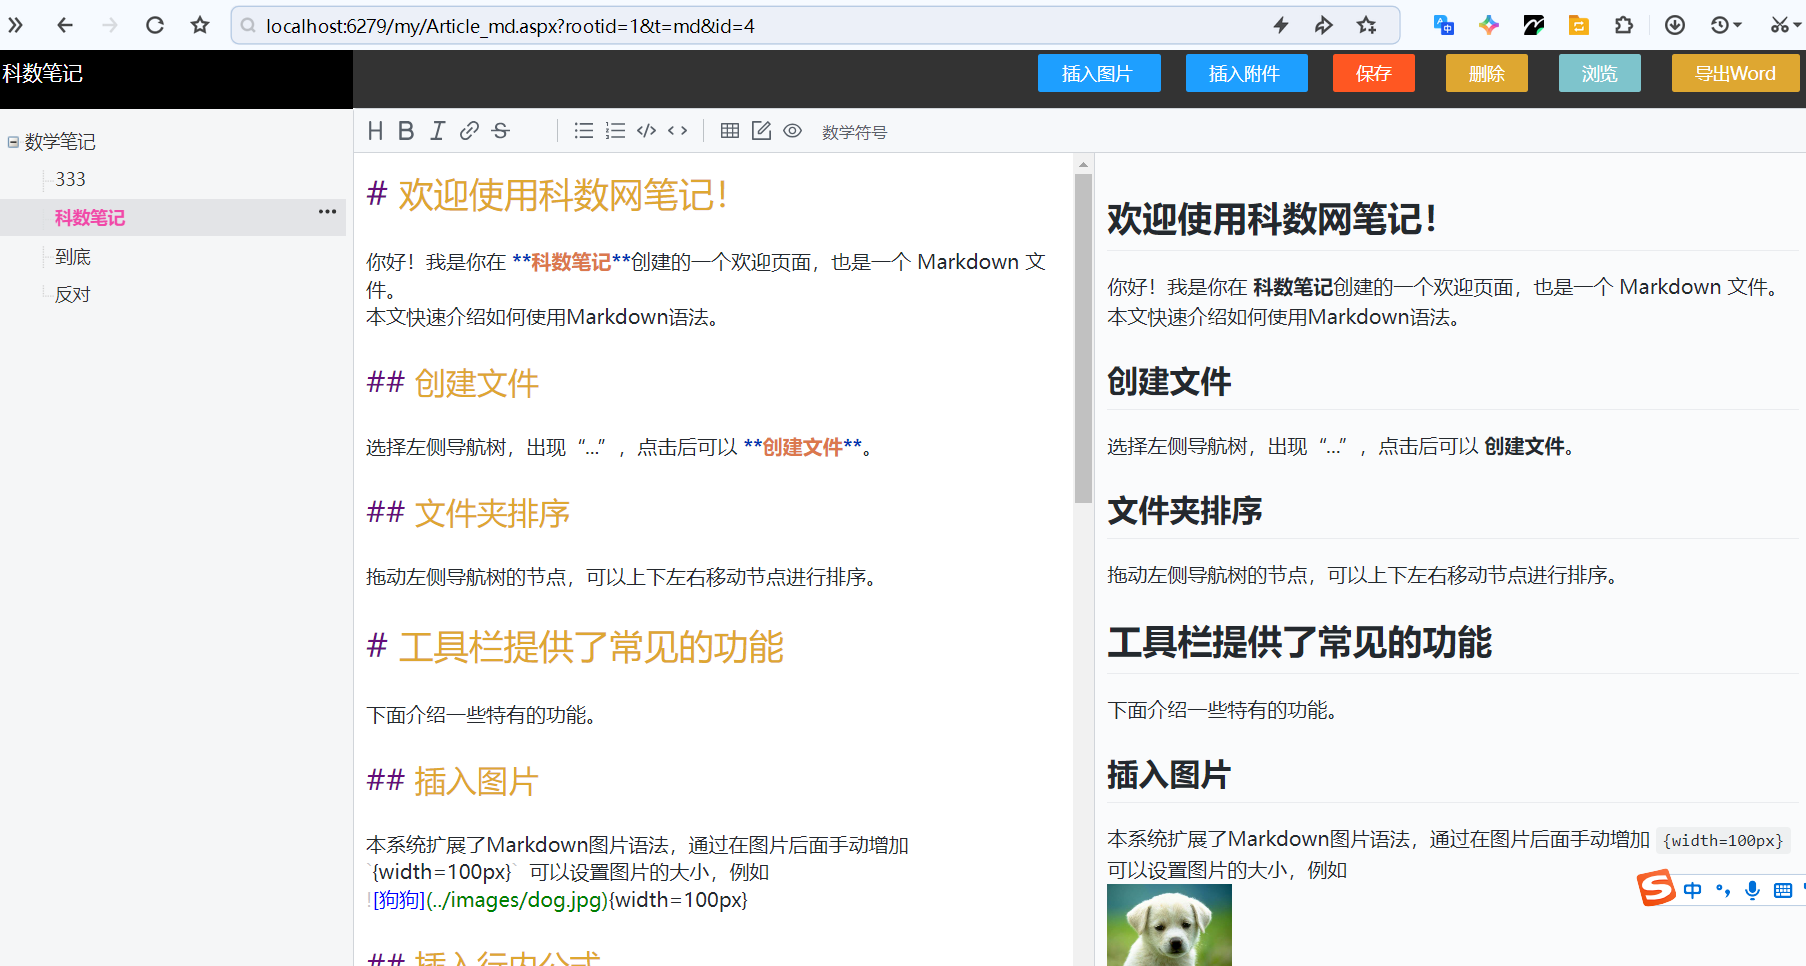Toggle bookmark star for this page
Image resolution: width=1806 pixels, height=966 pixels.
point(200,25)
